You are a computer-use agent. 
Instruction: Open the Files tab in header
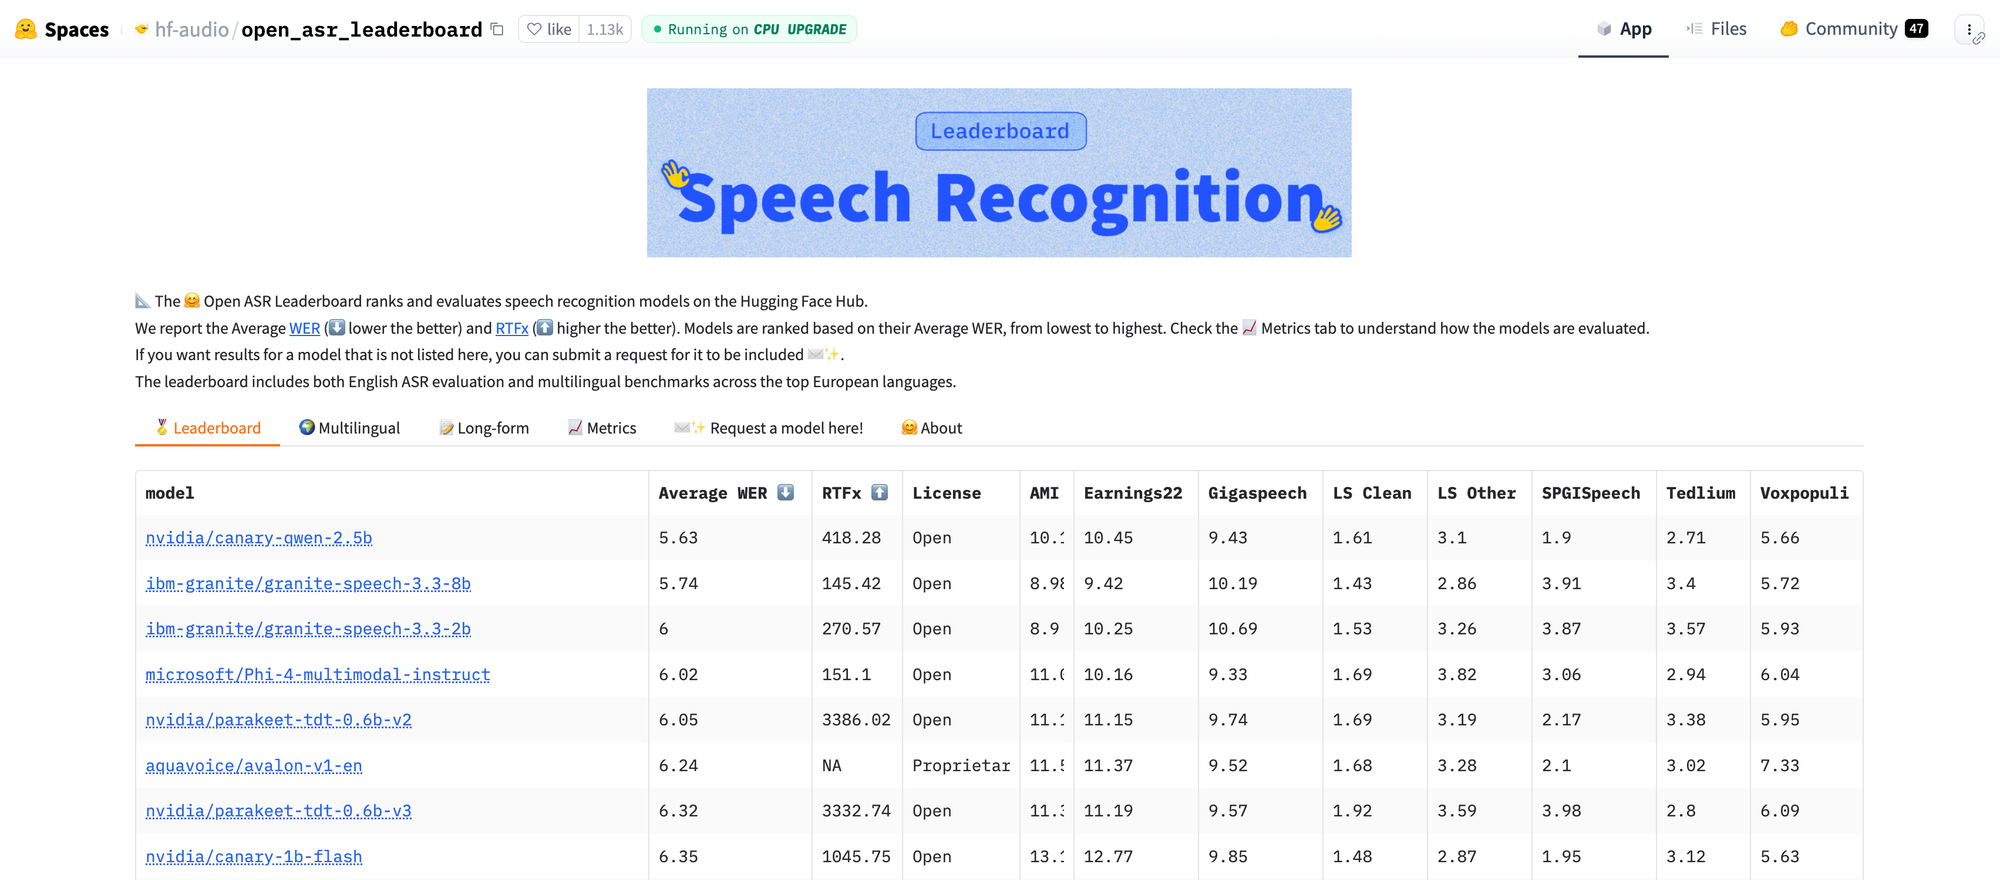1717,29
